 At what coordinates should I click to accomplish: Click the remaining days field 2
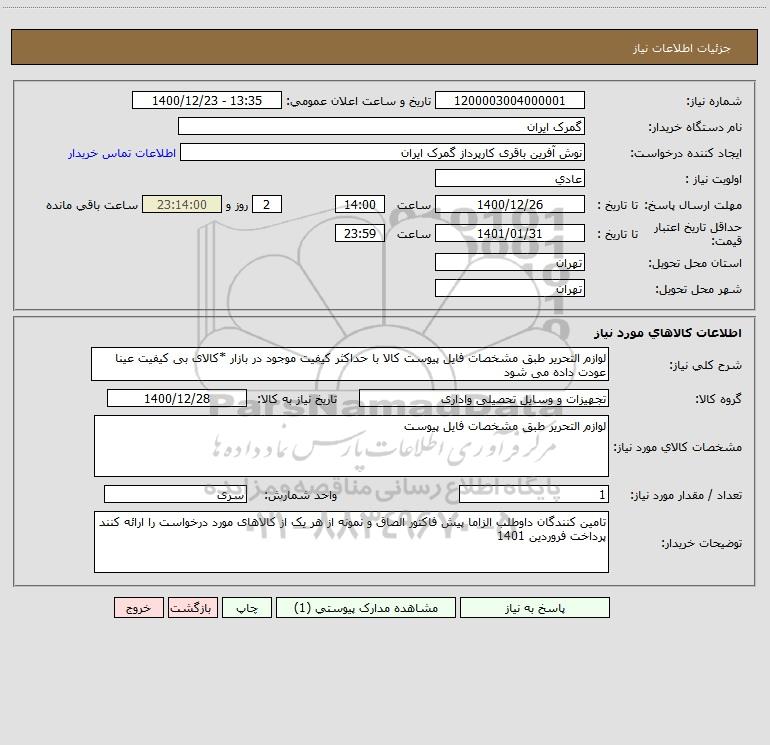(267, 204)
